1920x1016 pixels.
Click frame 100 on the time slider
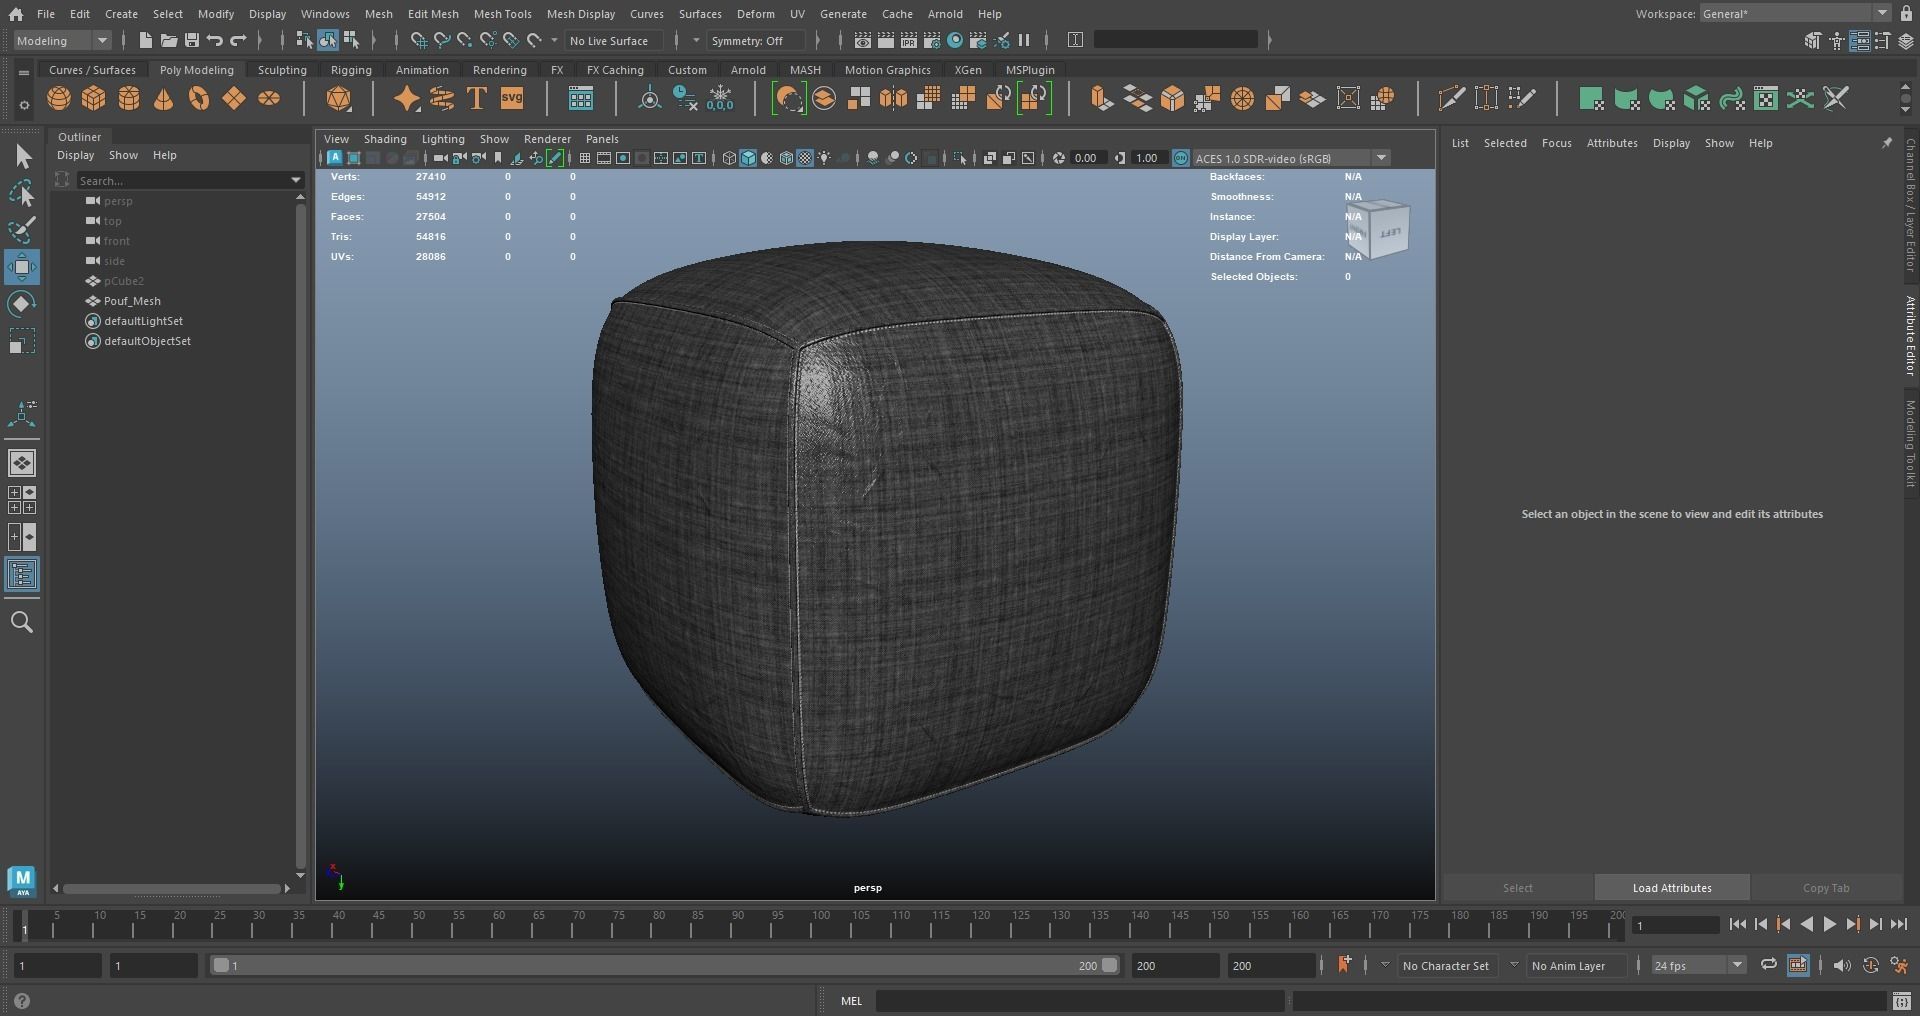[x=820, y=925]
